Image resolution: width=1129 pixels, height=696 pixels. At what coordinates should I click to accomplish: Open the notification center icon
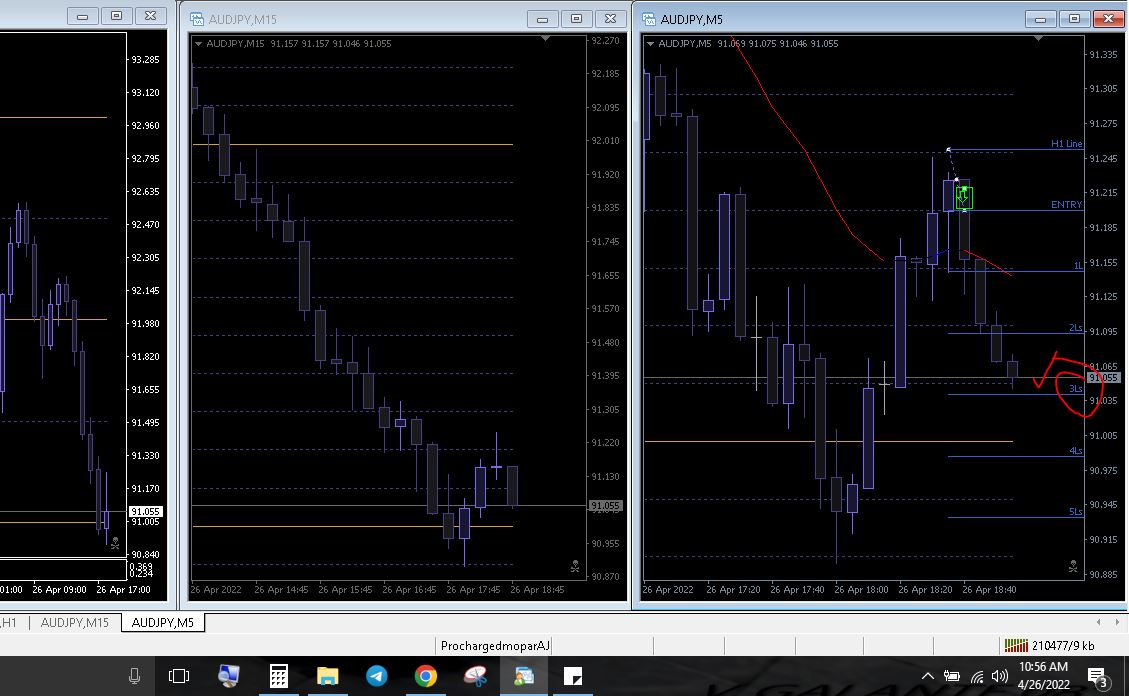1097,677
